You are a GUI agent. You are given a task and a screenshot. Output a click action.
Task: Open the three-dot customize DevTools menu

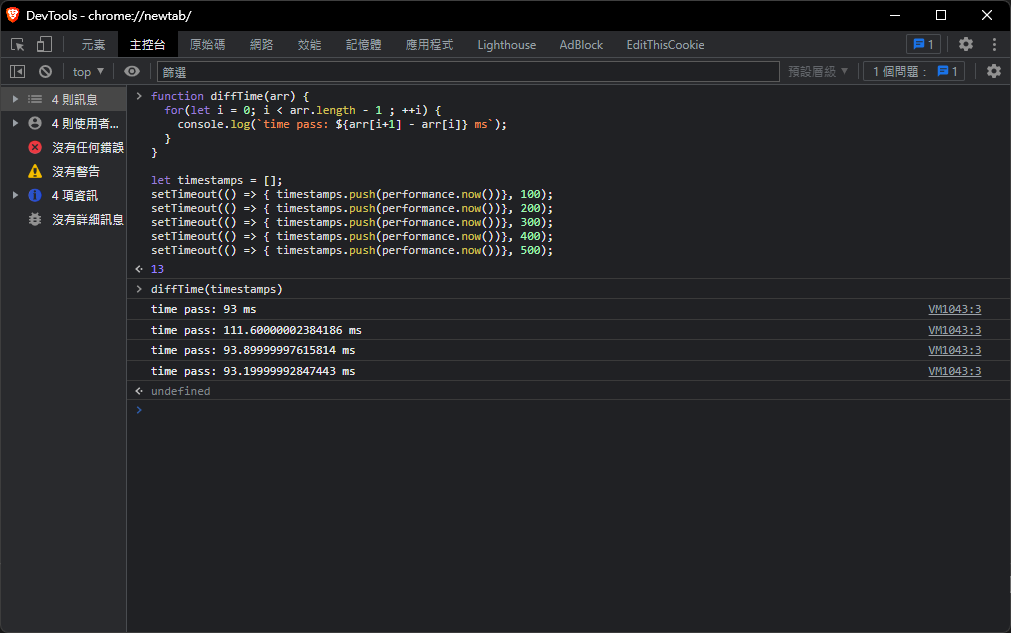point(994,45)
